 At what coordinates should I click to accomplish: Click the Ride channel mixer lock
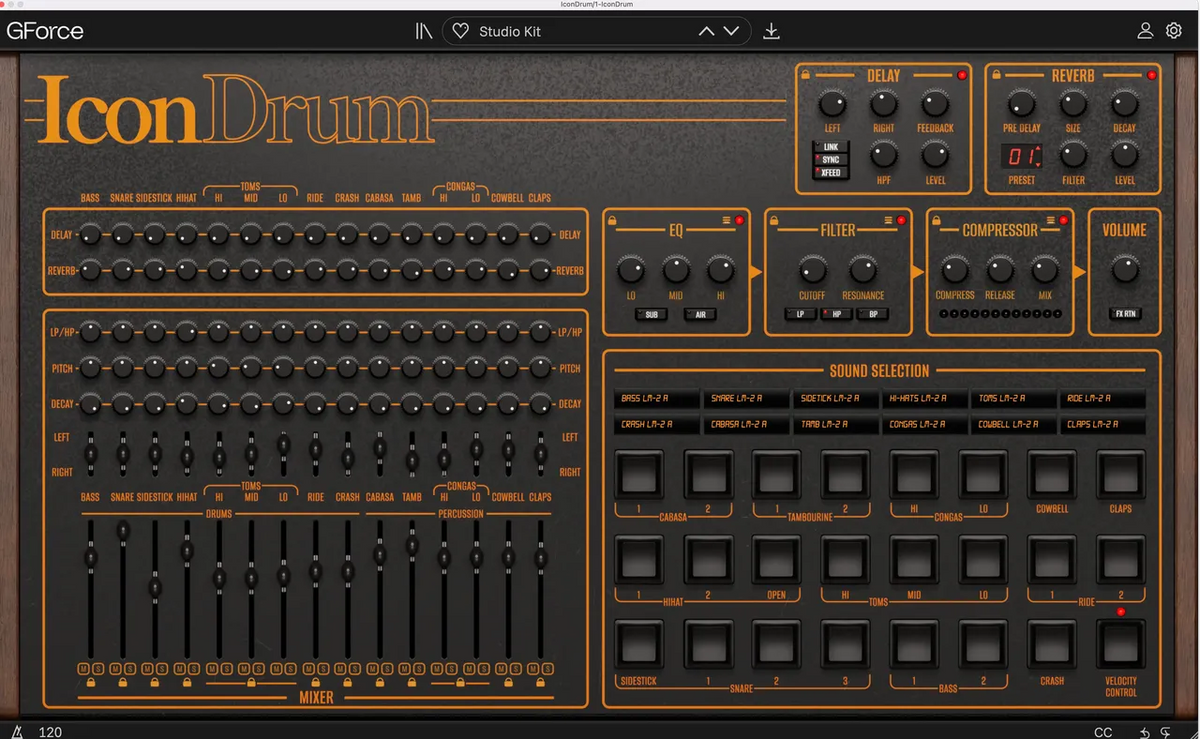(x=316, y=683)
